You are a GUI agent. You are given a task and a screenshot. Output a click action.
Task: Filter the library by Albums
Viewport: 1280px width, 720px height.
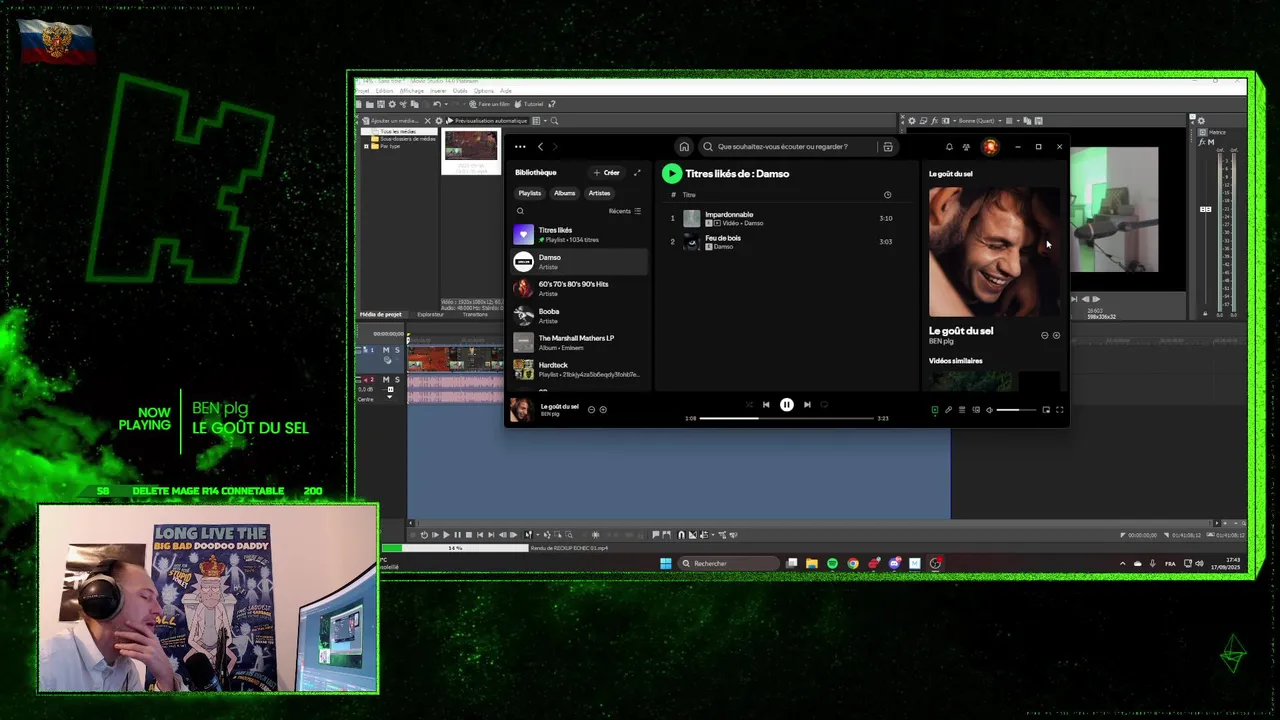[565, 193]
